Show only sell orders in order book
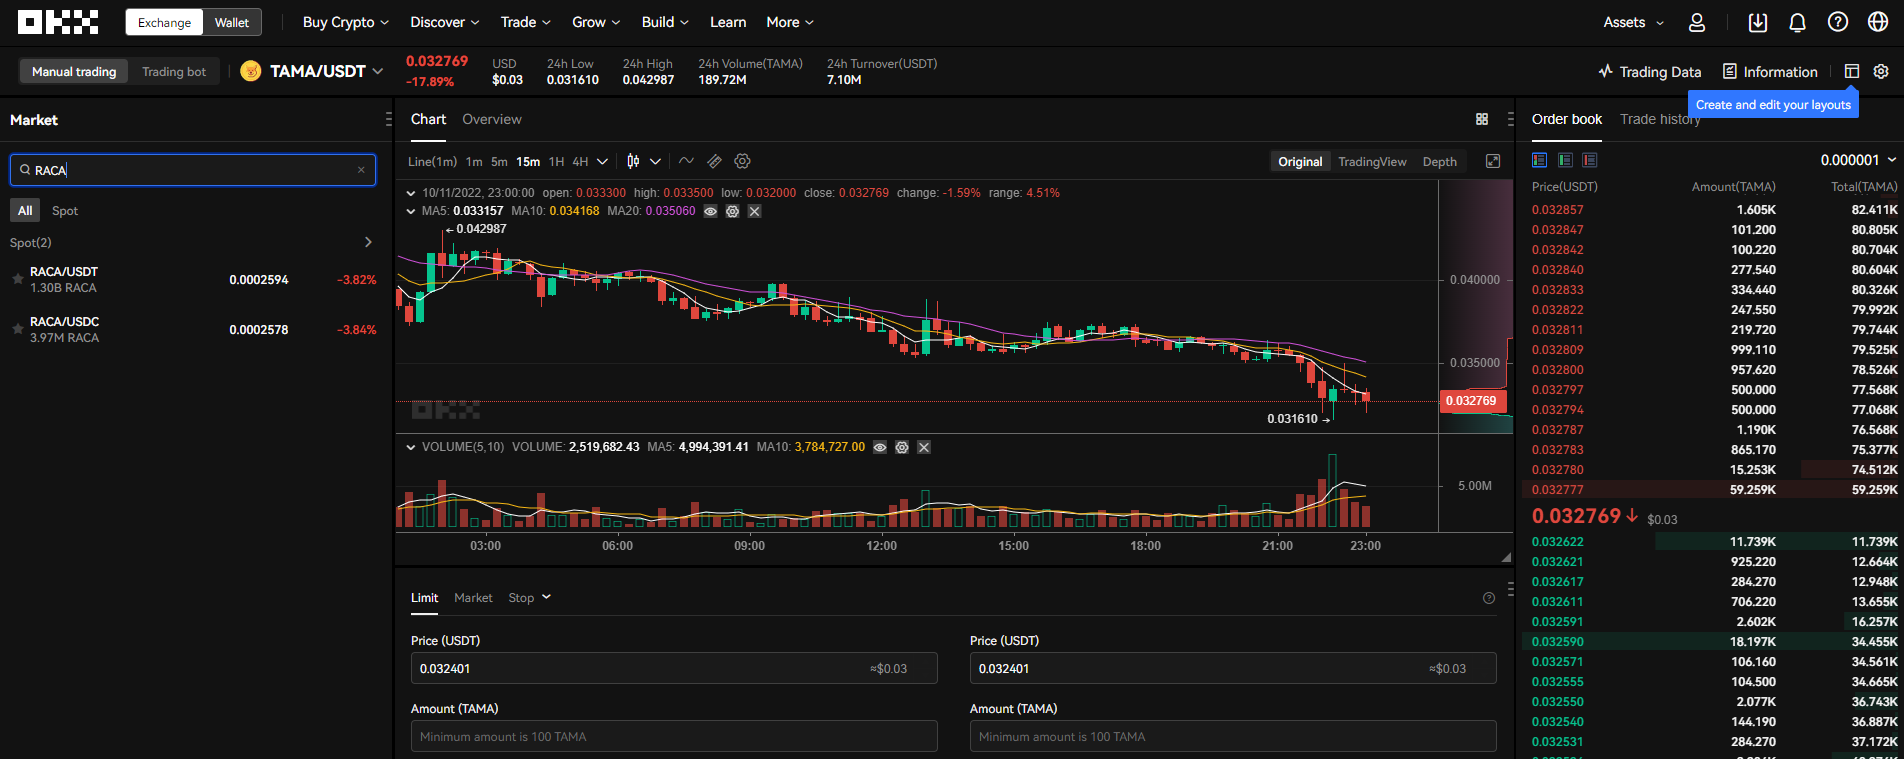This screenshot has width=1904, height=759. click(1590, 160)
